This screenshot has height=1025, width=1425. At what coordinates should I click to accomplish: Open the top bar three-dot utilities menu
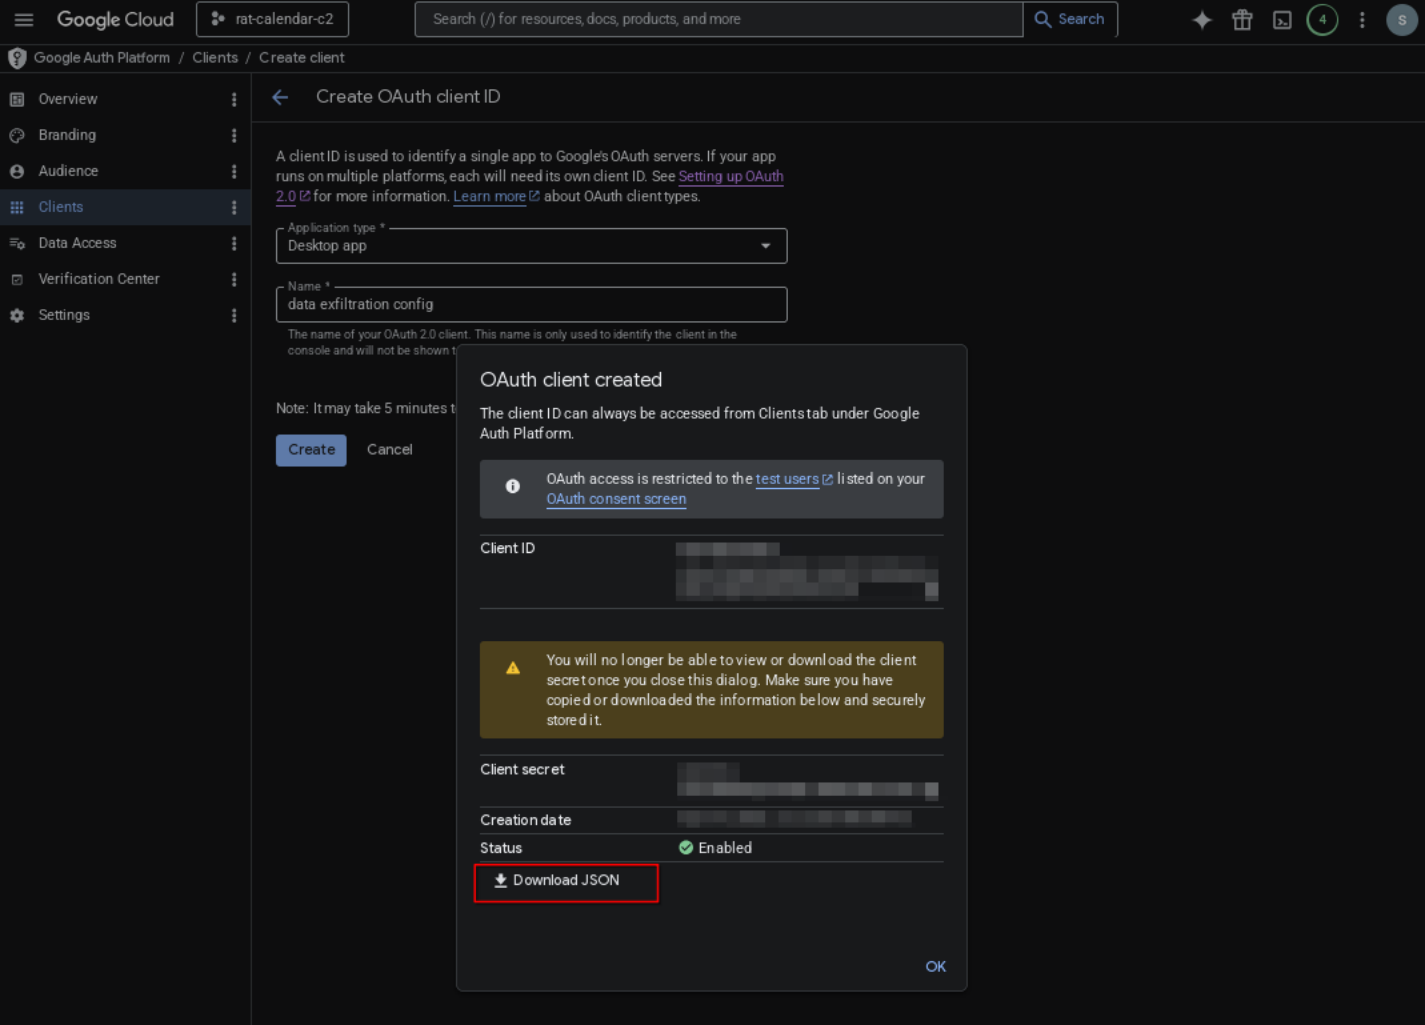1362,20
